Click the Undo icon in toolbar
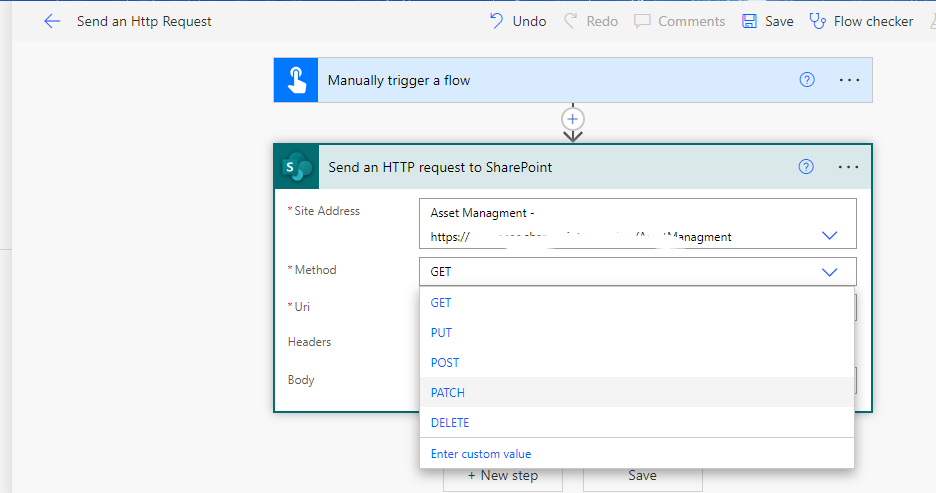The height and width of the screenshot is (493, 936). 497,21
